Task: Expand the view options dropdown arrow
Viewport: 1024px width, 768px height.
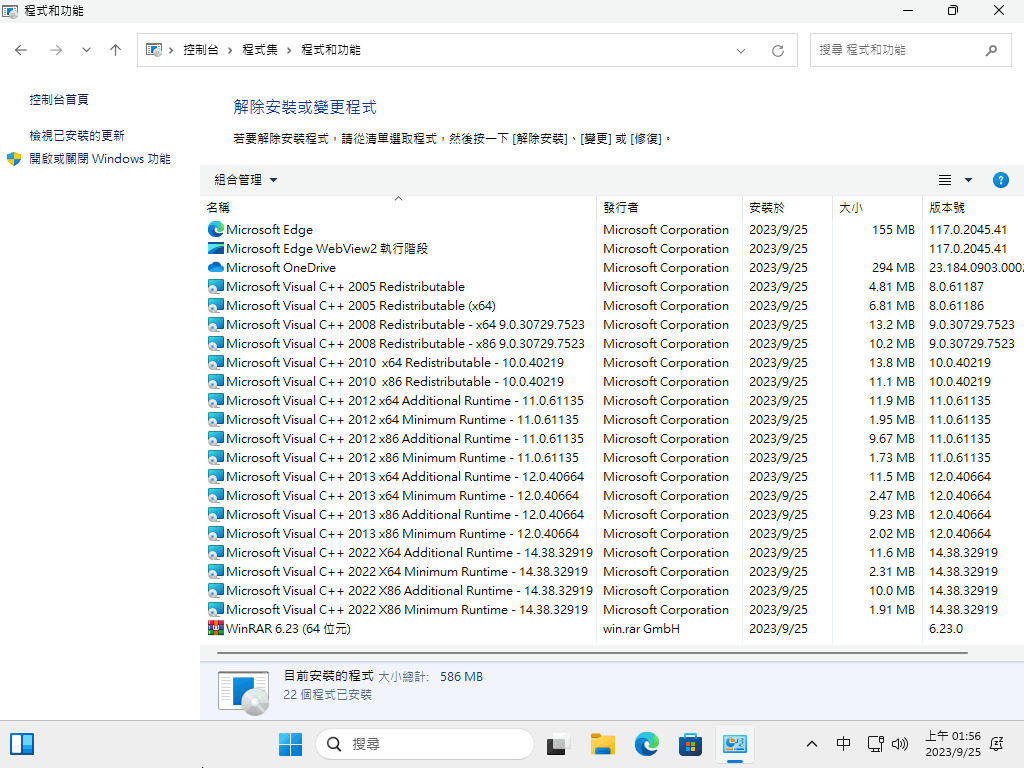Action: pos(968,180)
